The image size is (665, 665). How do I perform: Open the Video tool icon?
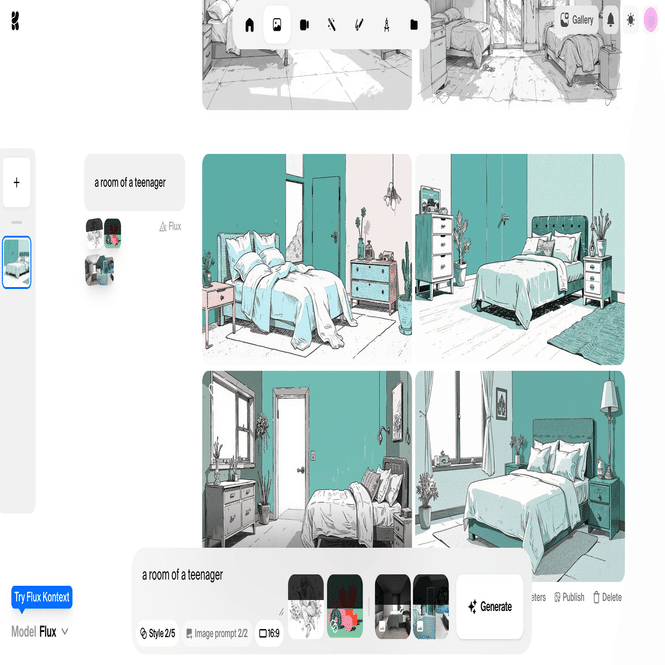(304, 25)
